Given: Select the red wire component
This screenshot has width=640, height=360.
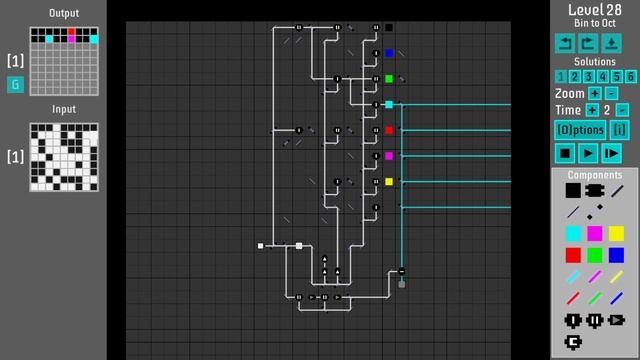Looking at the screenshot, I should point(573,298).
